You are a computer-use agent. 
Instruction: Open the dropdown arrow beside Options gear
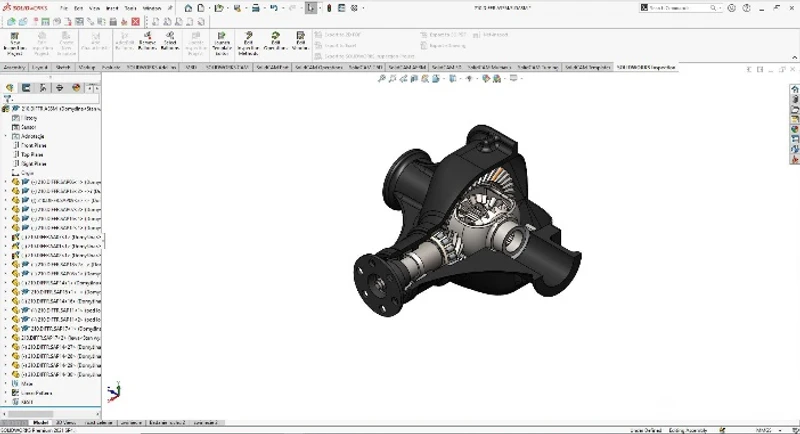pos(363,8)
